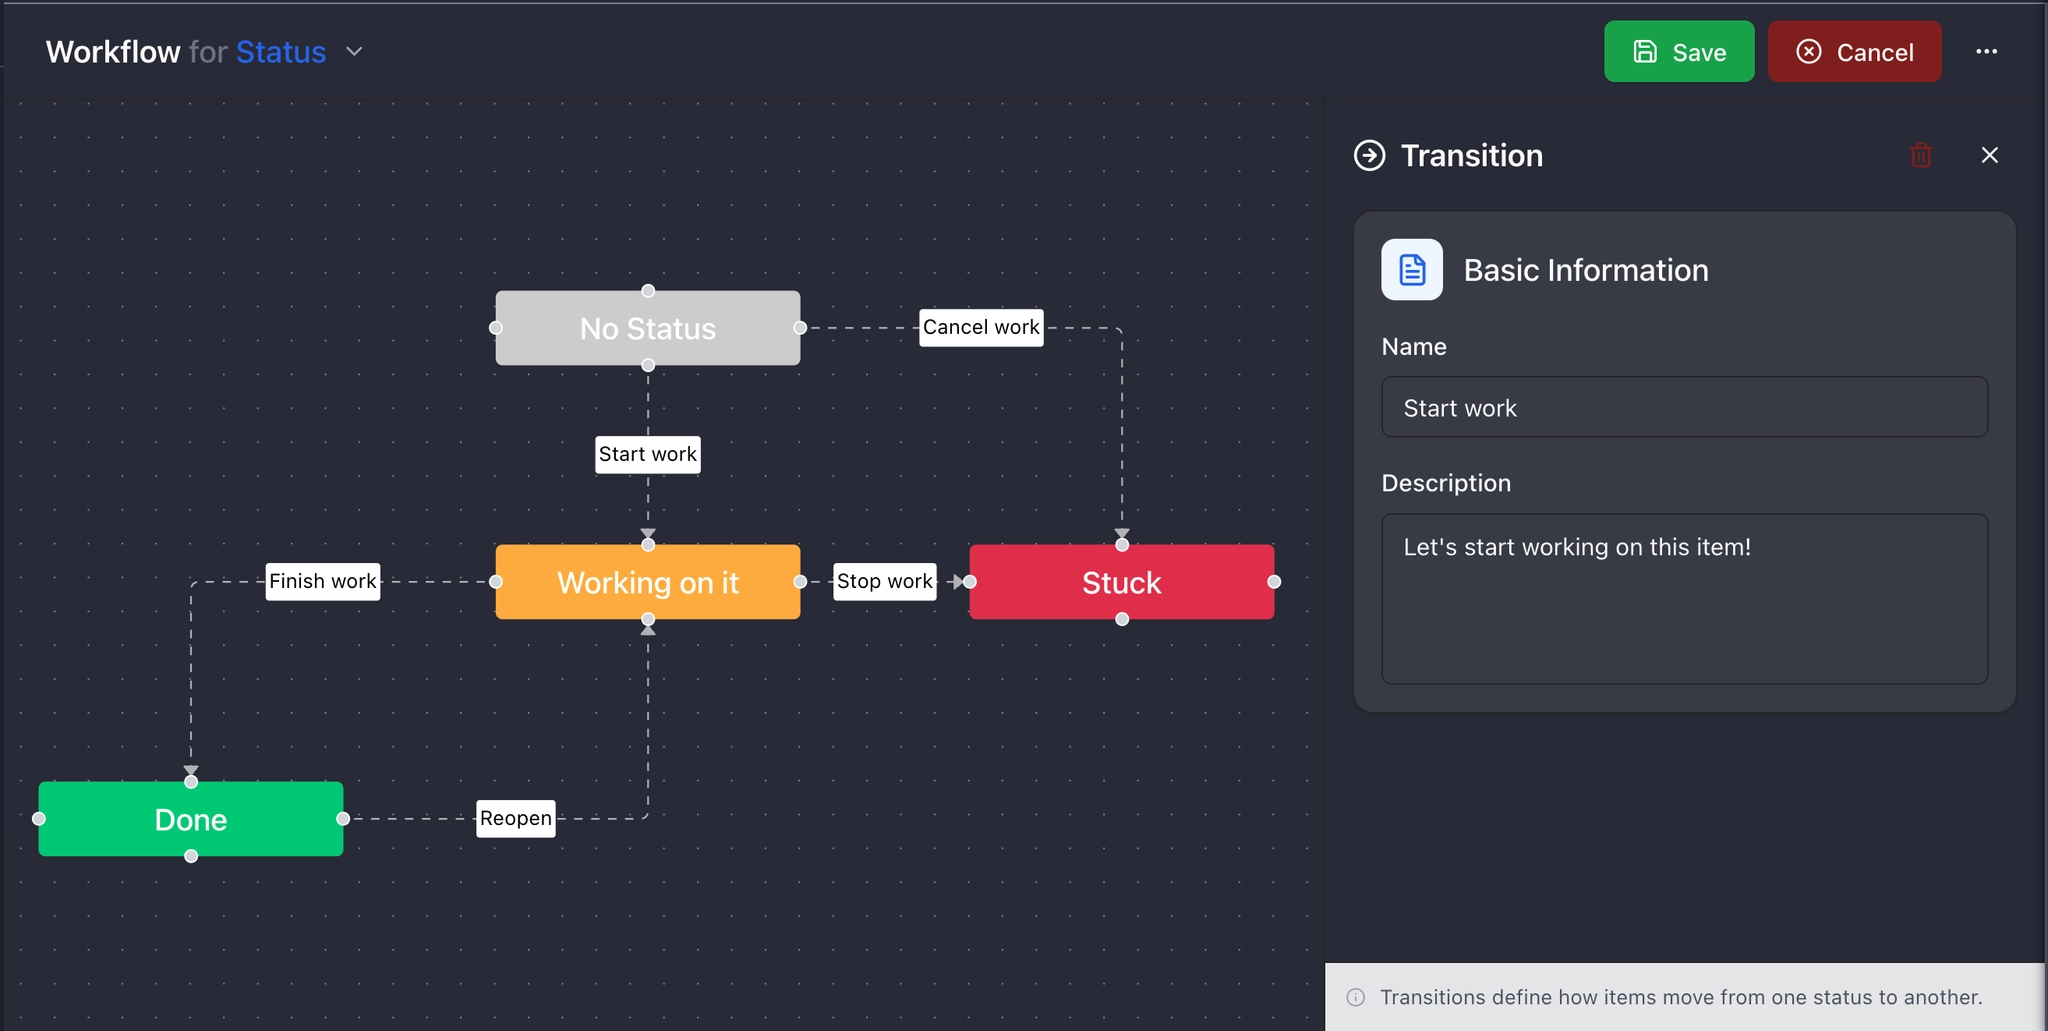Click the Basic Information document icon
Viewport: 2048px width, 1031px height.
click(x=1411, y=270)
